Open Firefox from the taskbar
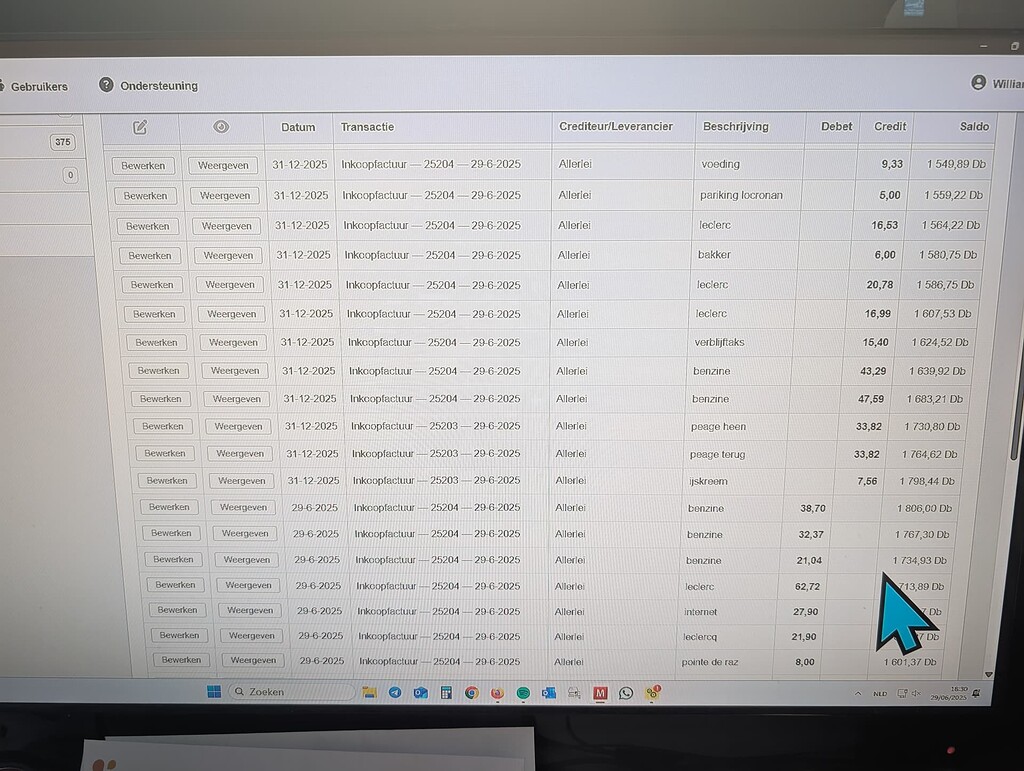The image size is (1024, 771). (x=497, y=691)
